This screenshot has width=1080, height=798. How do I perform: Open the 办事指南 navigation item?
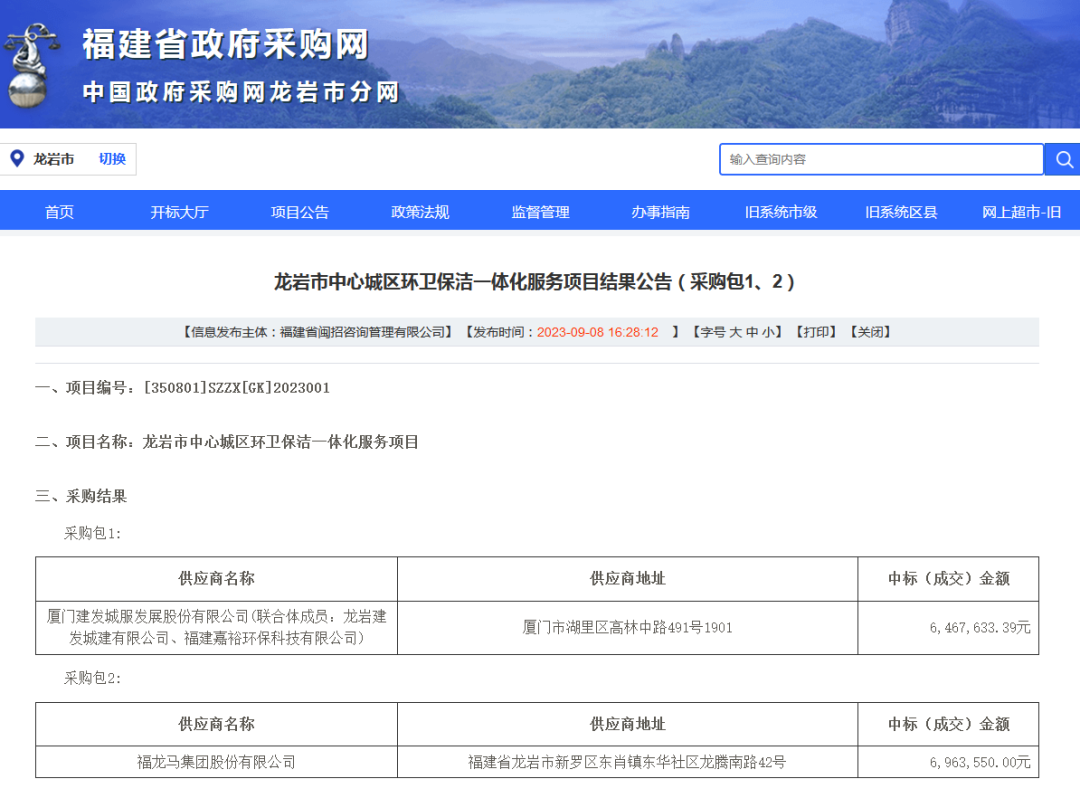pos(661,212)
